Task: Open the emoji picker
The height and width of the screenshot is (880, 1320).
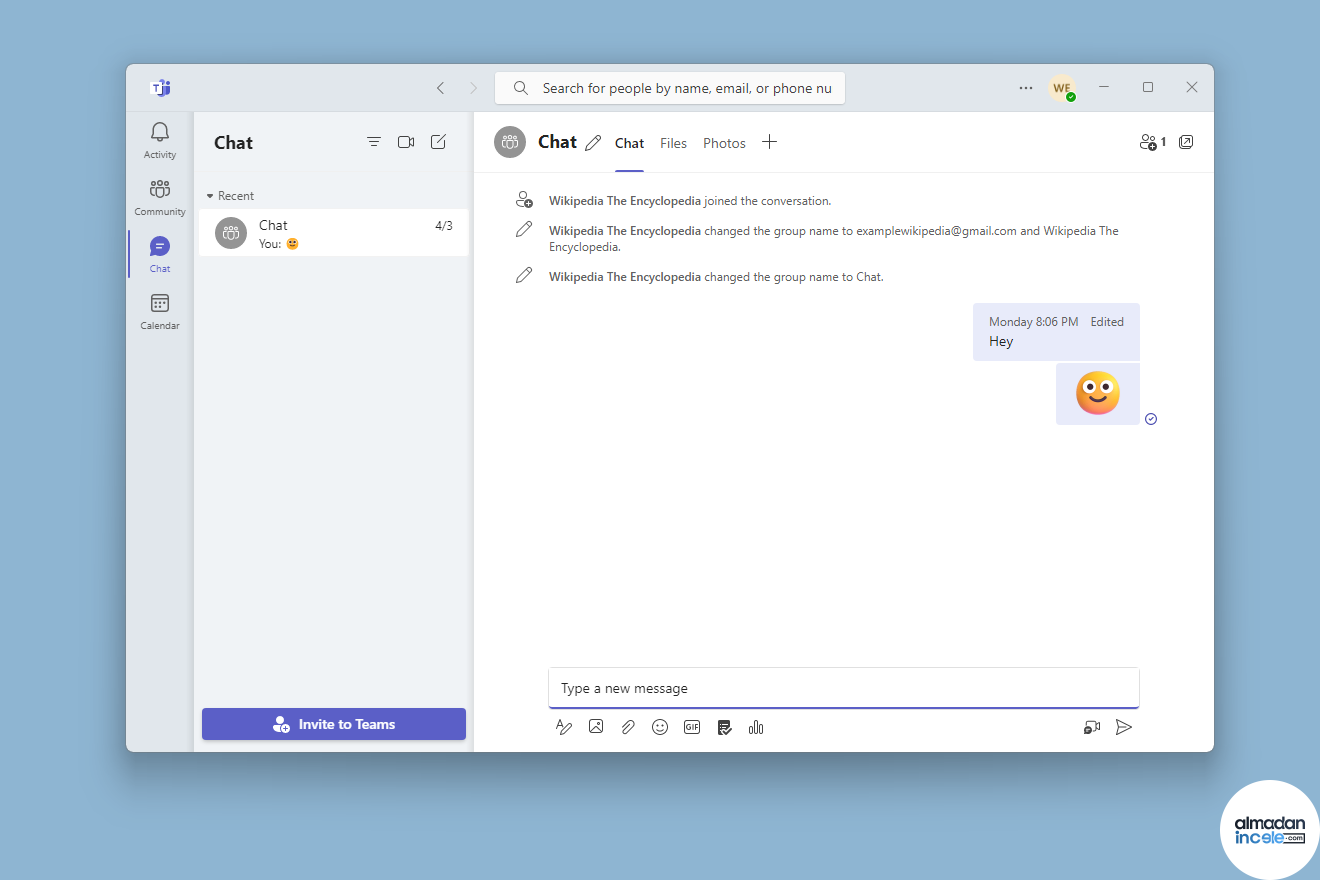Action: point(660,727)
